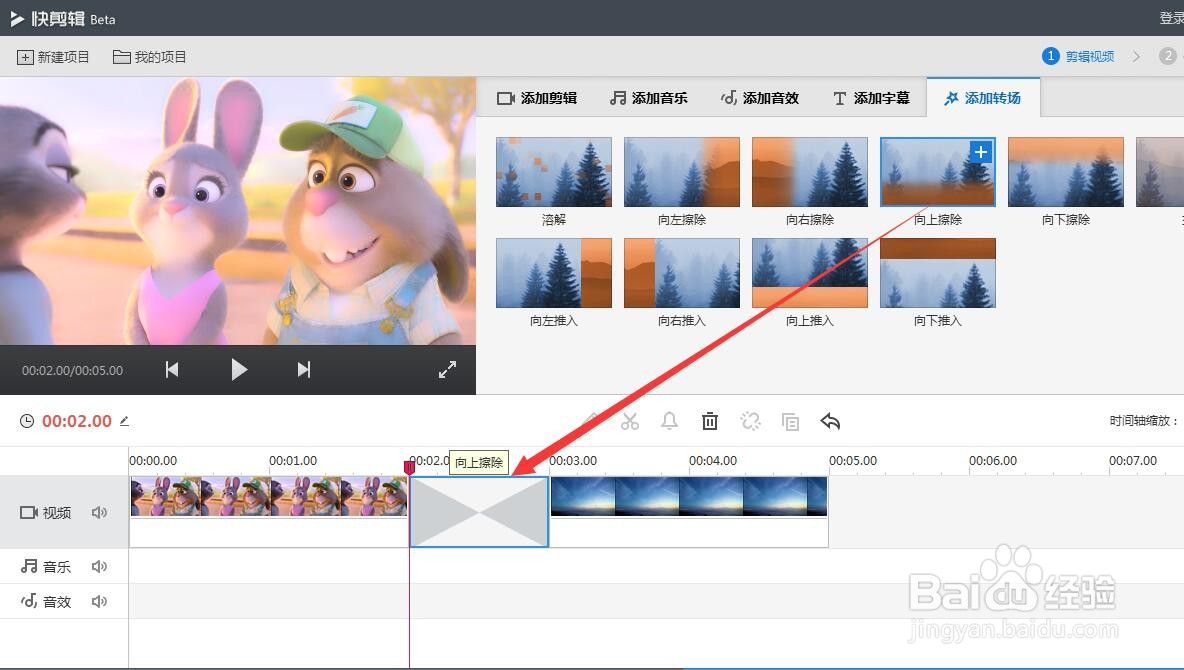This screenshot has width=1184, height=670.
Task: Go to step 1 剪辑视频
Action: coord(1078,57)
